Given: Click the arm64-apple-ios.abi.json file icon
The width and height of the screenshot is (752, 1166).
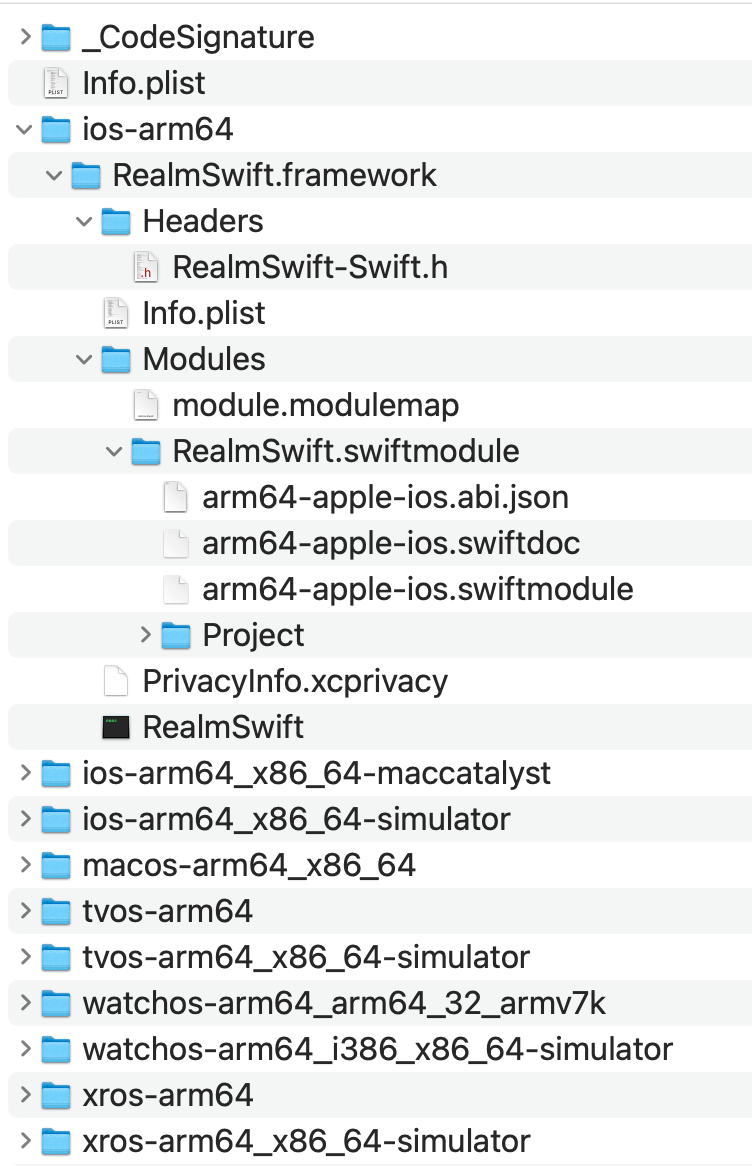Looking at the screenshot, I should tap(176, 497).
